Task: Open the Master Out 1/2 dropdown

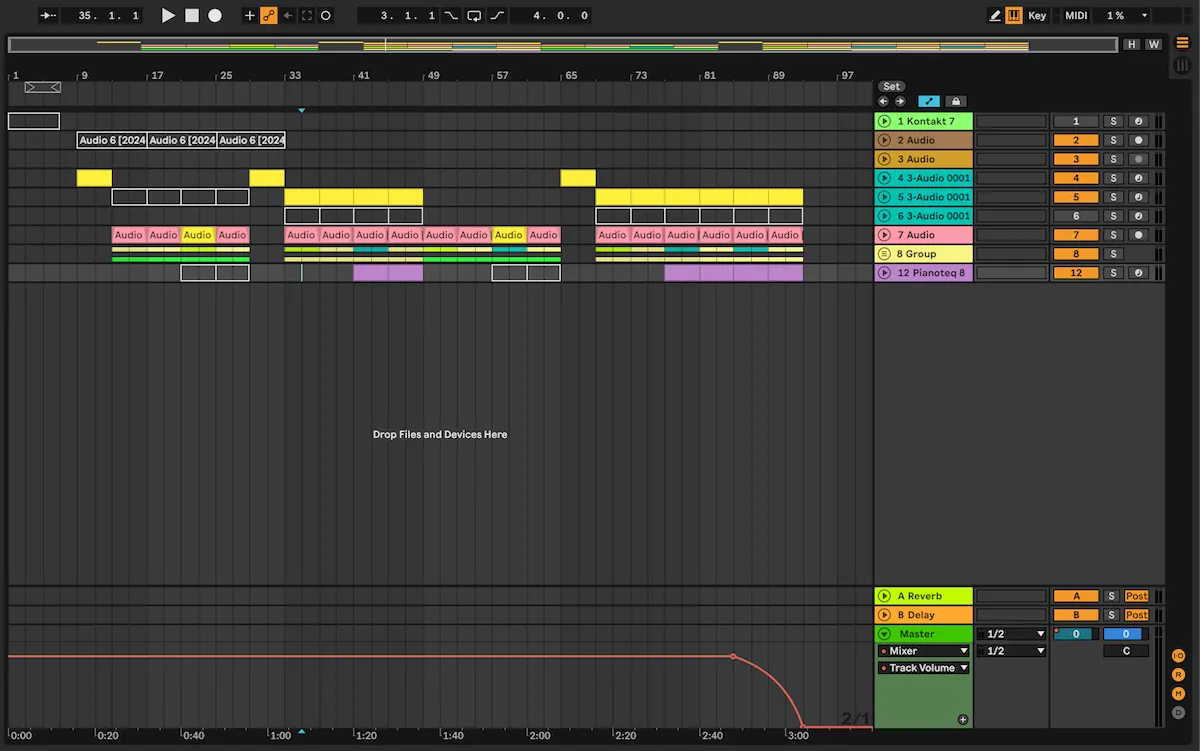Action: [1012, 651]
